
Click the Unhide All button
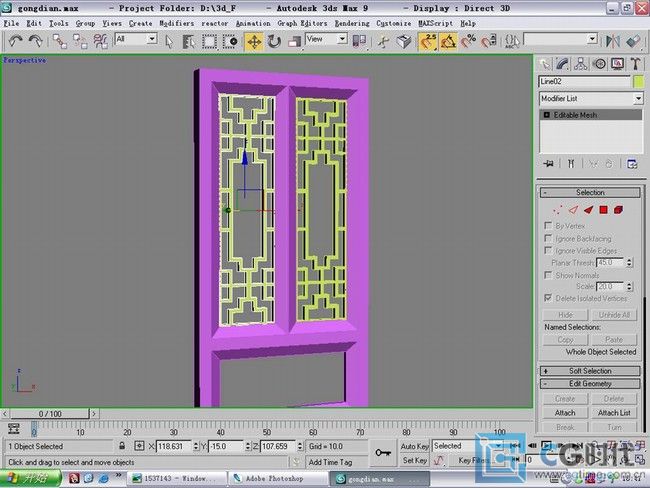[x=614, y=315]
